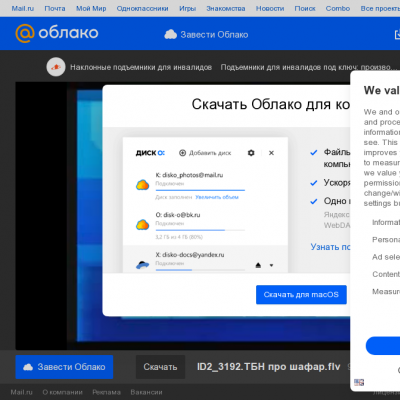Image resolution: width=400 pixels, height=400 pixels.
Task: Click eject icon on disko-docs@yandex.ru row
Action: pos(258,265)
